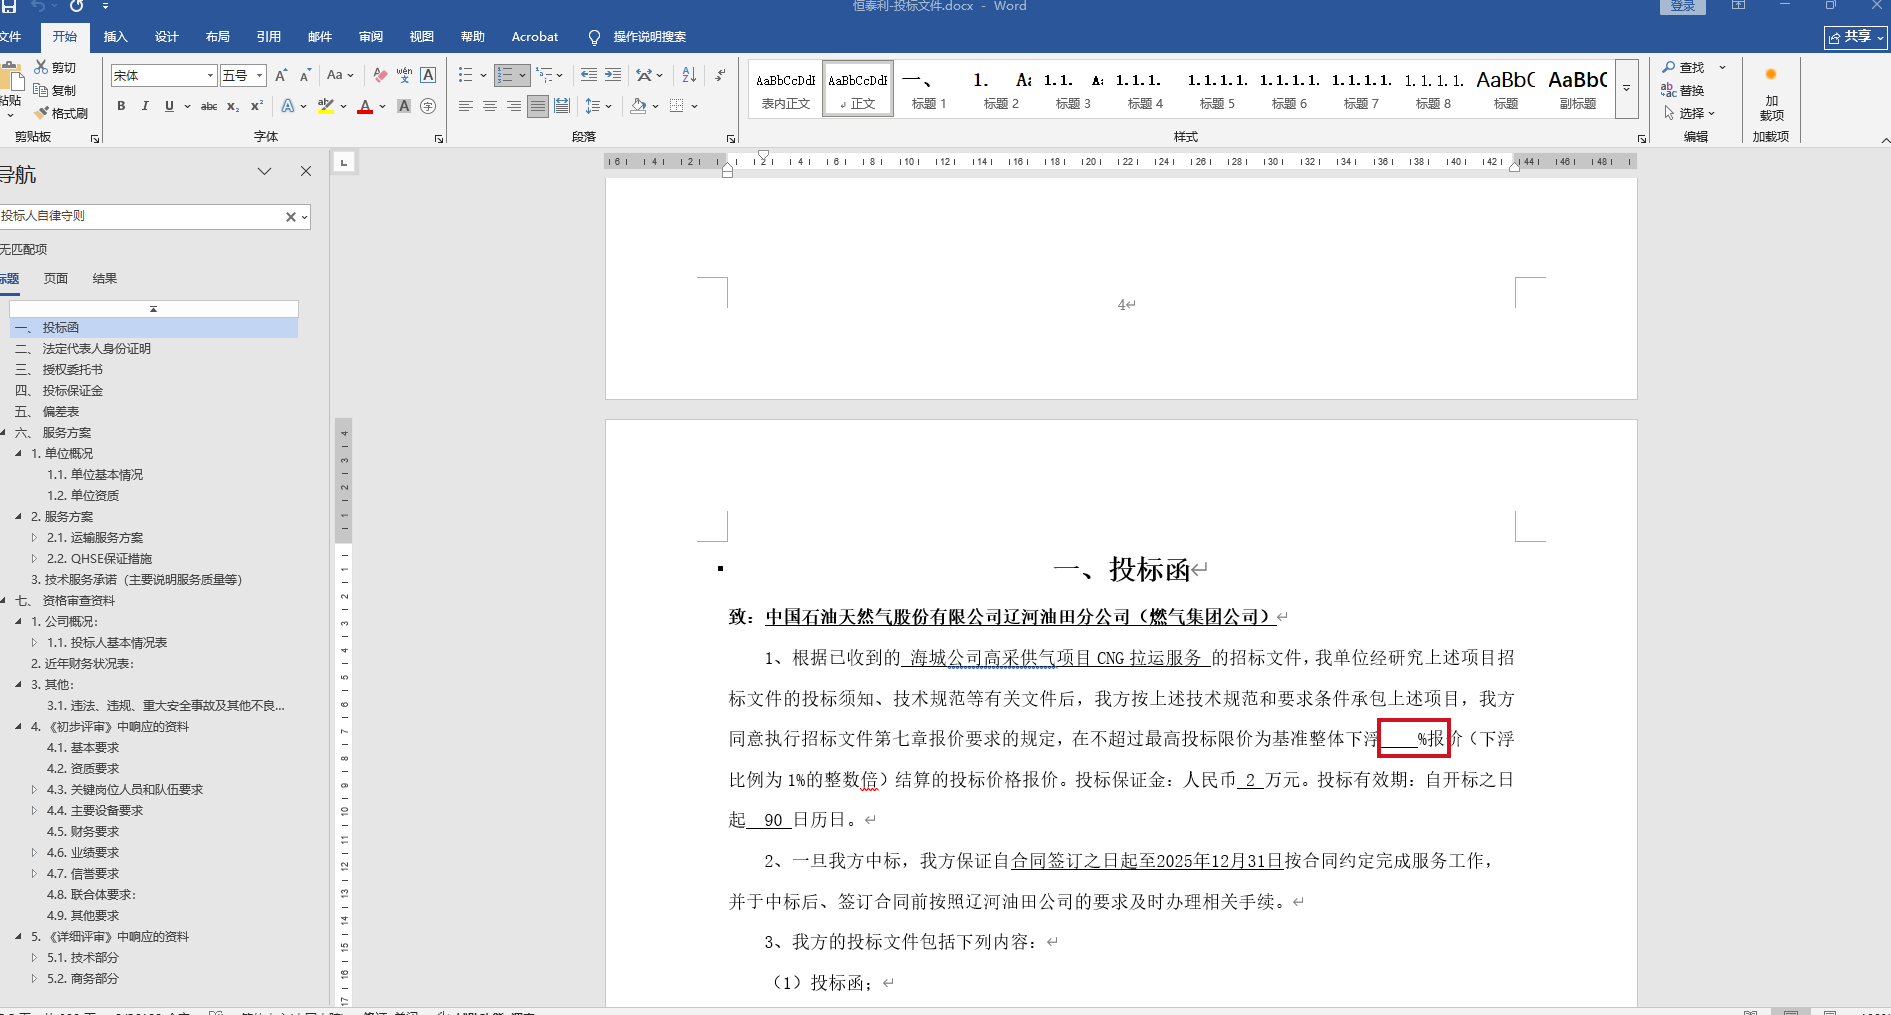Viewport: 1891px width, 1015px height.
Task: Open the font size dropdown (五号)
Action: 259,76
